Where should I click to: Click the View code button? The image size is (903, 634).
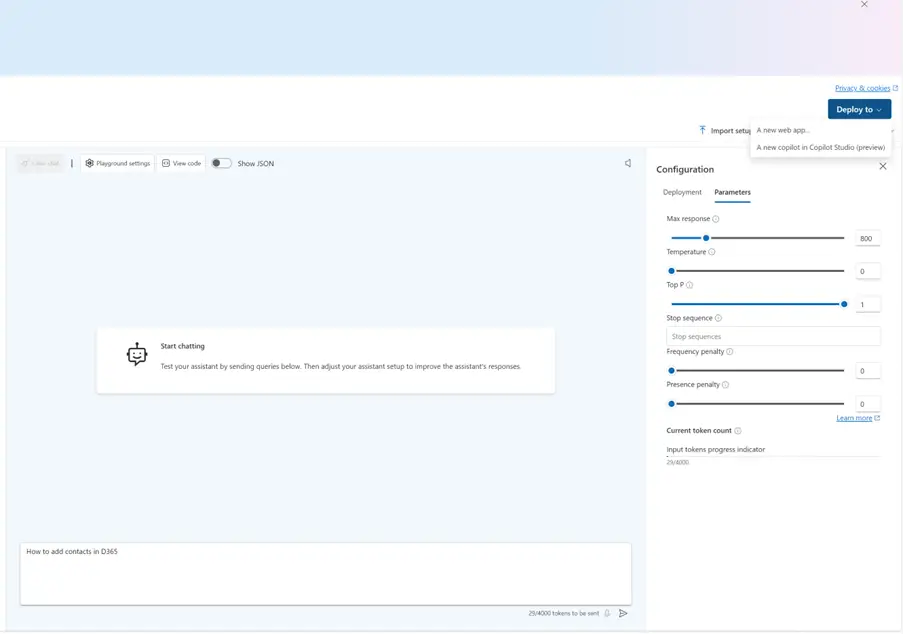coord(181,164)
